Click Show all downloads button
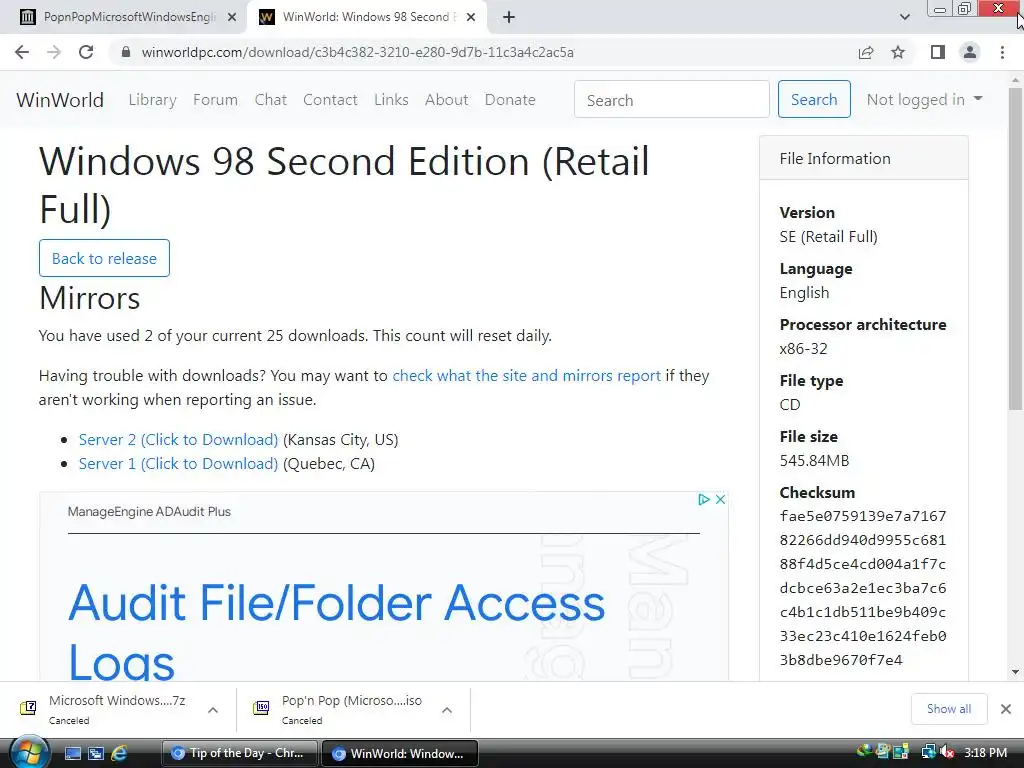The width and height of the screenshot is (1024, 768). pyautogui.click(x=948, y=709)
